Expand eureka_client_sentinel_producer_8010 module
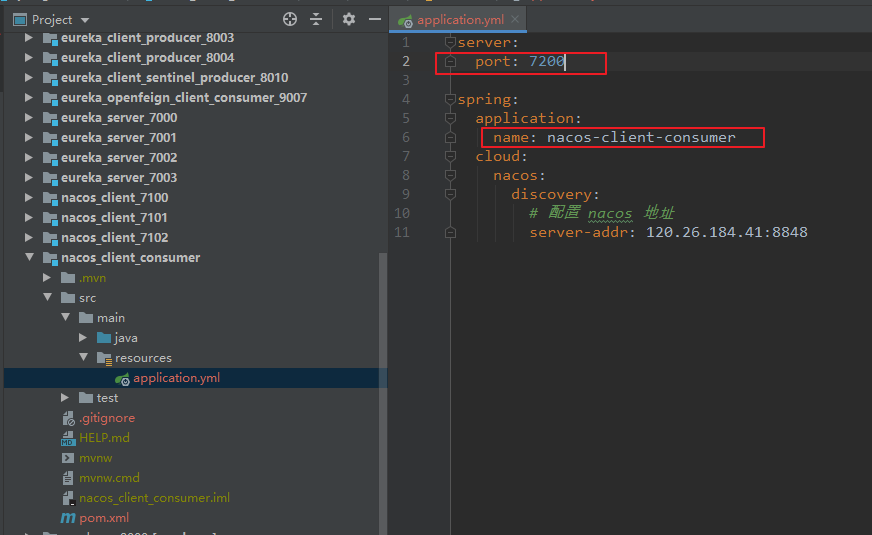 pyautogui.click(x=28, y=78)
